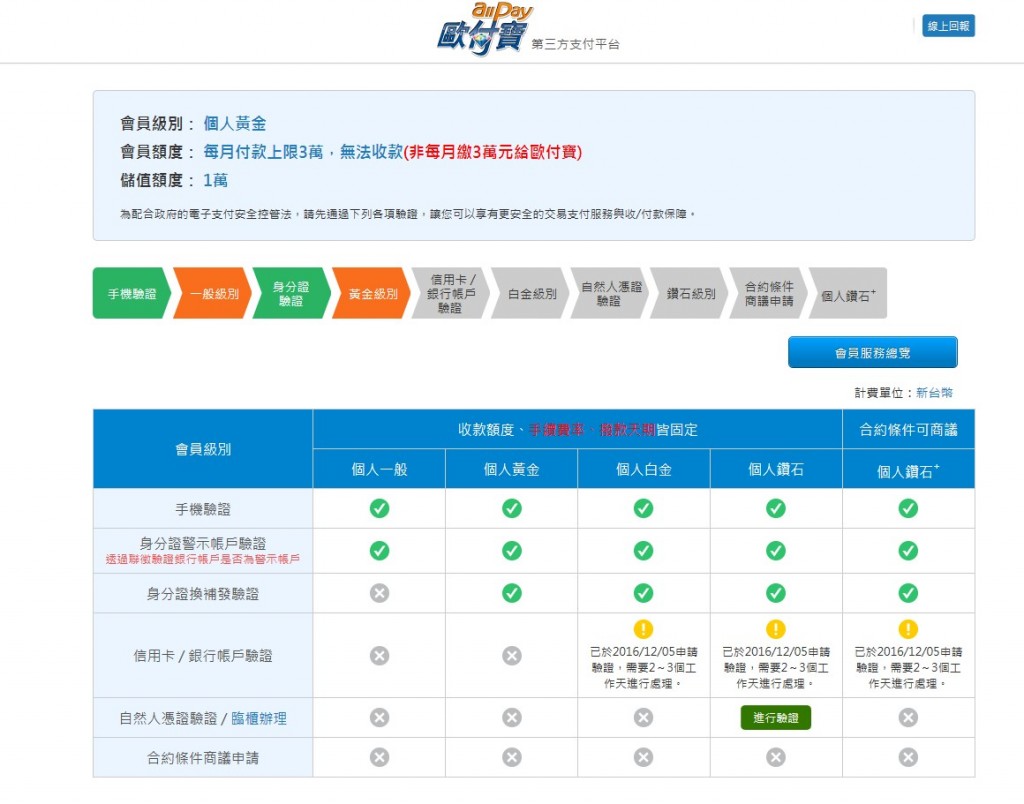Select the 個人鑽石+ step arrow
Screen dimensions: 1024x804
coord(848,293)
